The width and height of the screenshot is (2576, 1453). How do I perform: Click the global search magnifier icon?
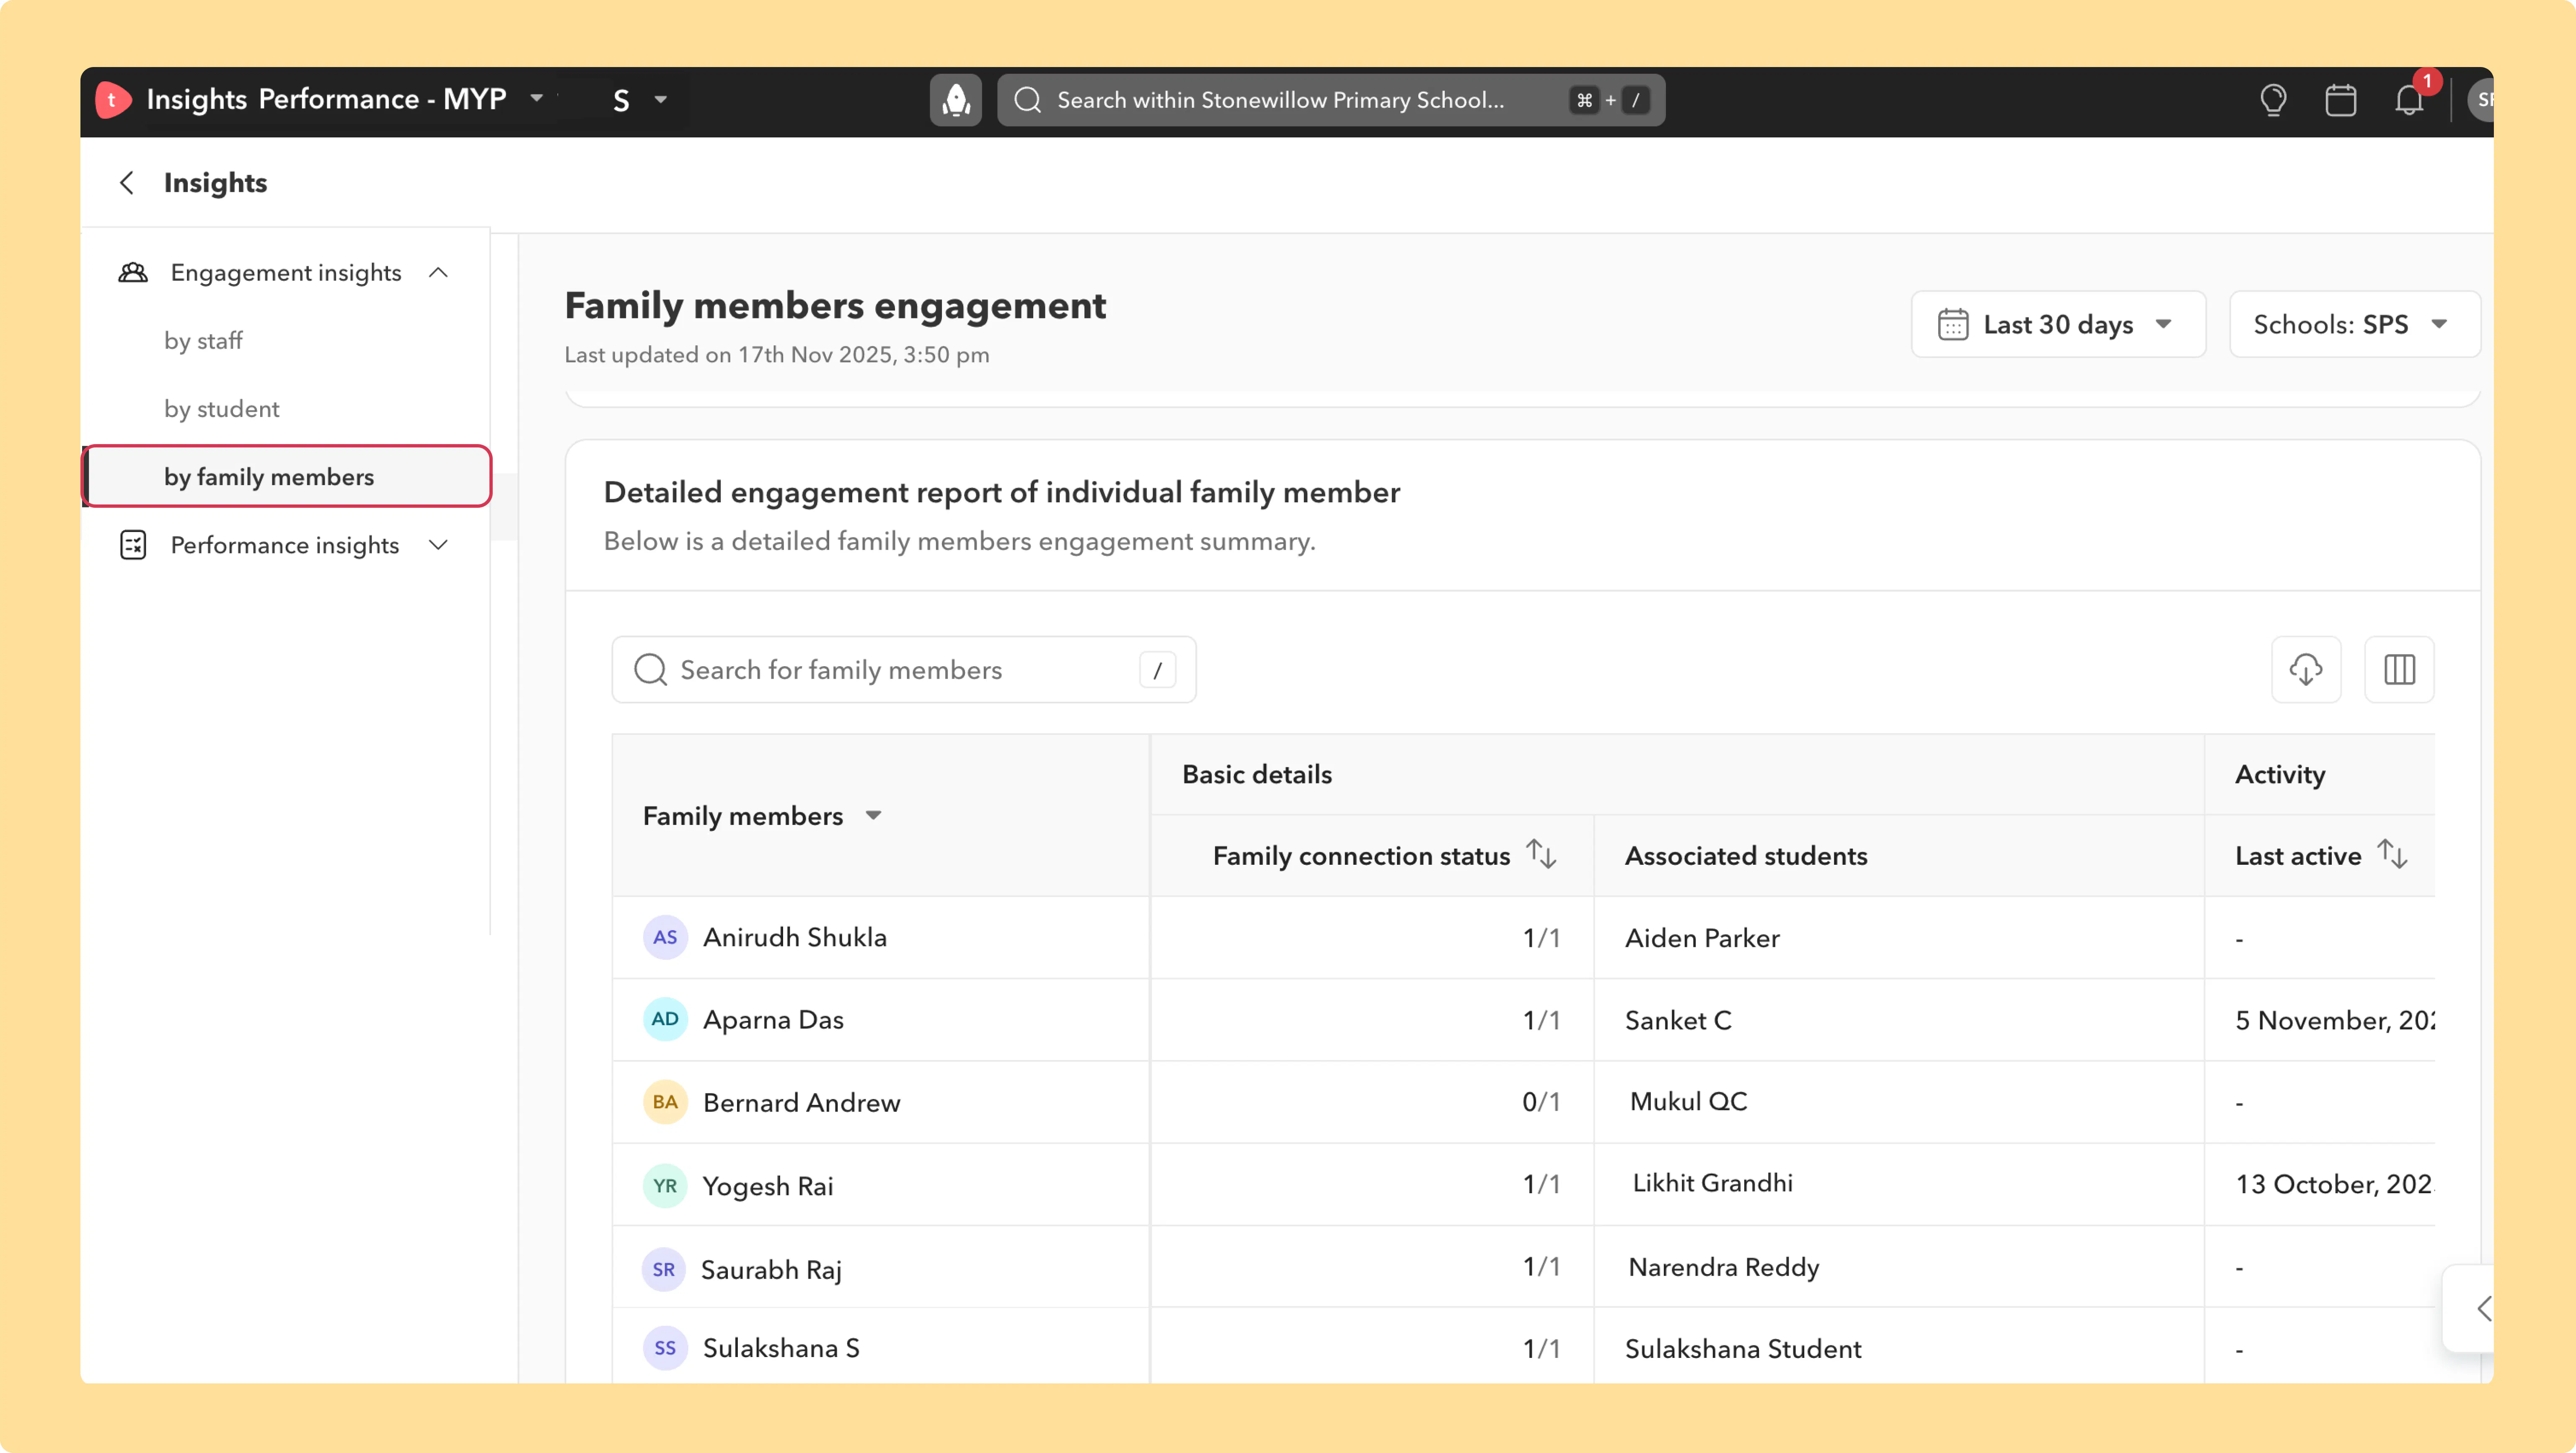tap(1028, 100)
